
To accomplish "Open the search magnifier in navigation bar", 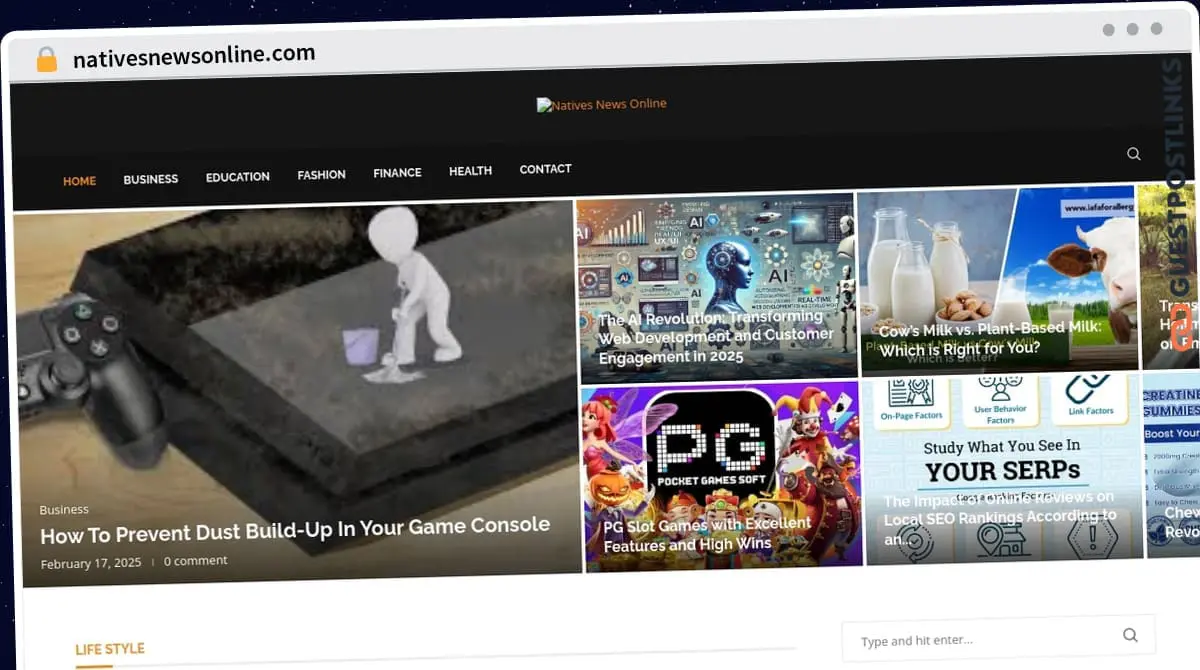I will [x=1133, y=154].
